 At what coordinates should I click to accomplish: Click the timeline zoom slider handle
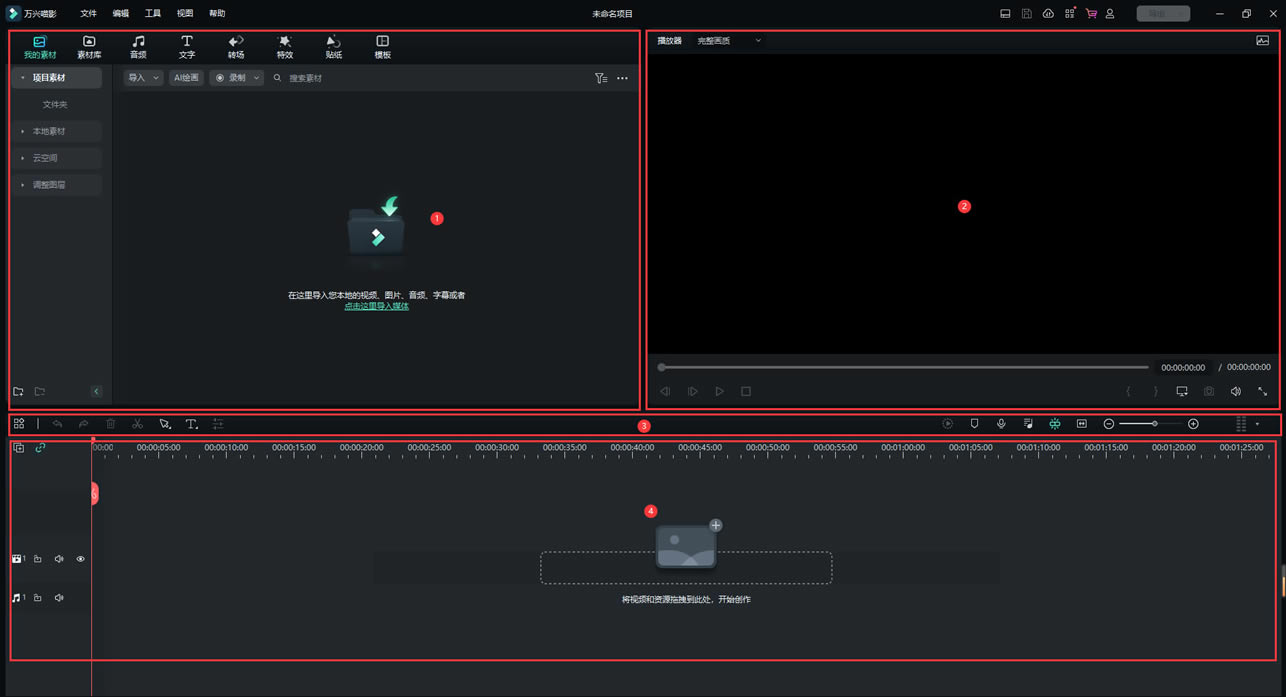tap(1154, 424)
